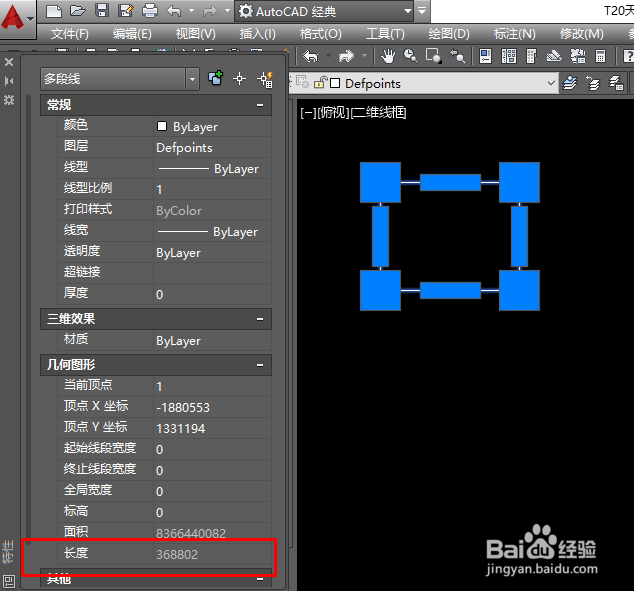Click the Layer States Manager icon
634x591 pixels.
(616, 83)
